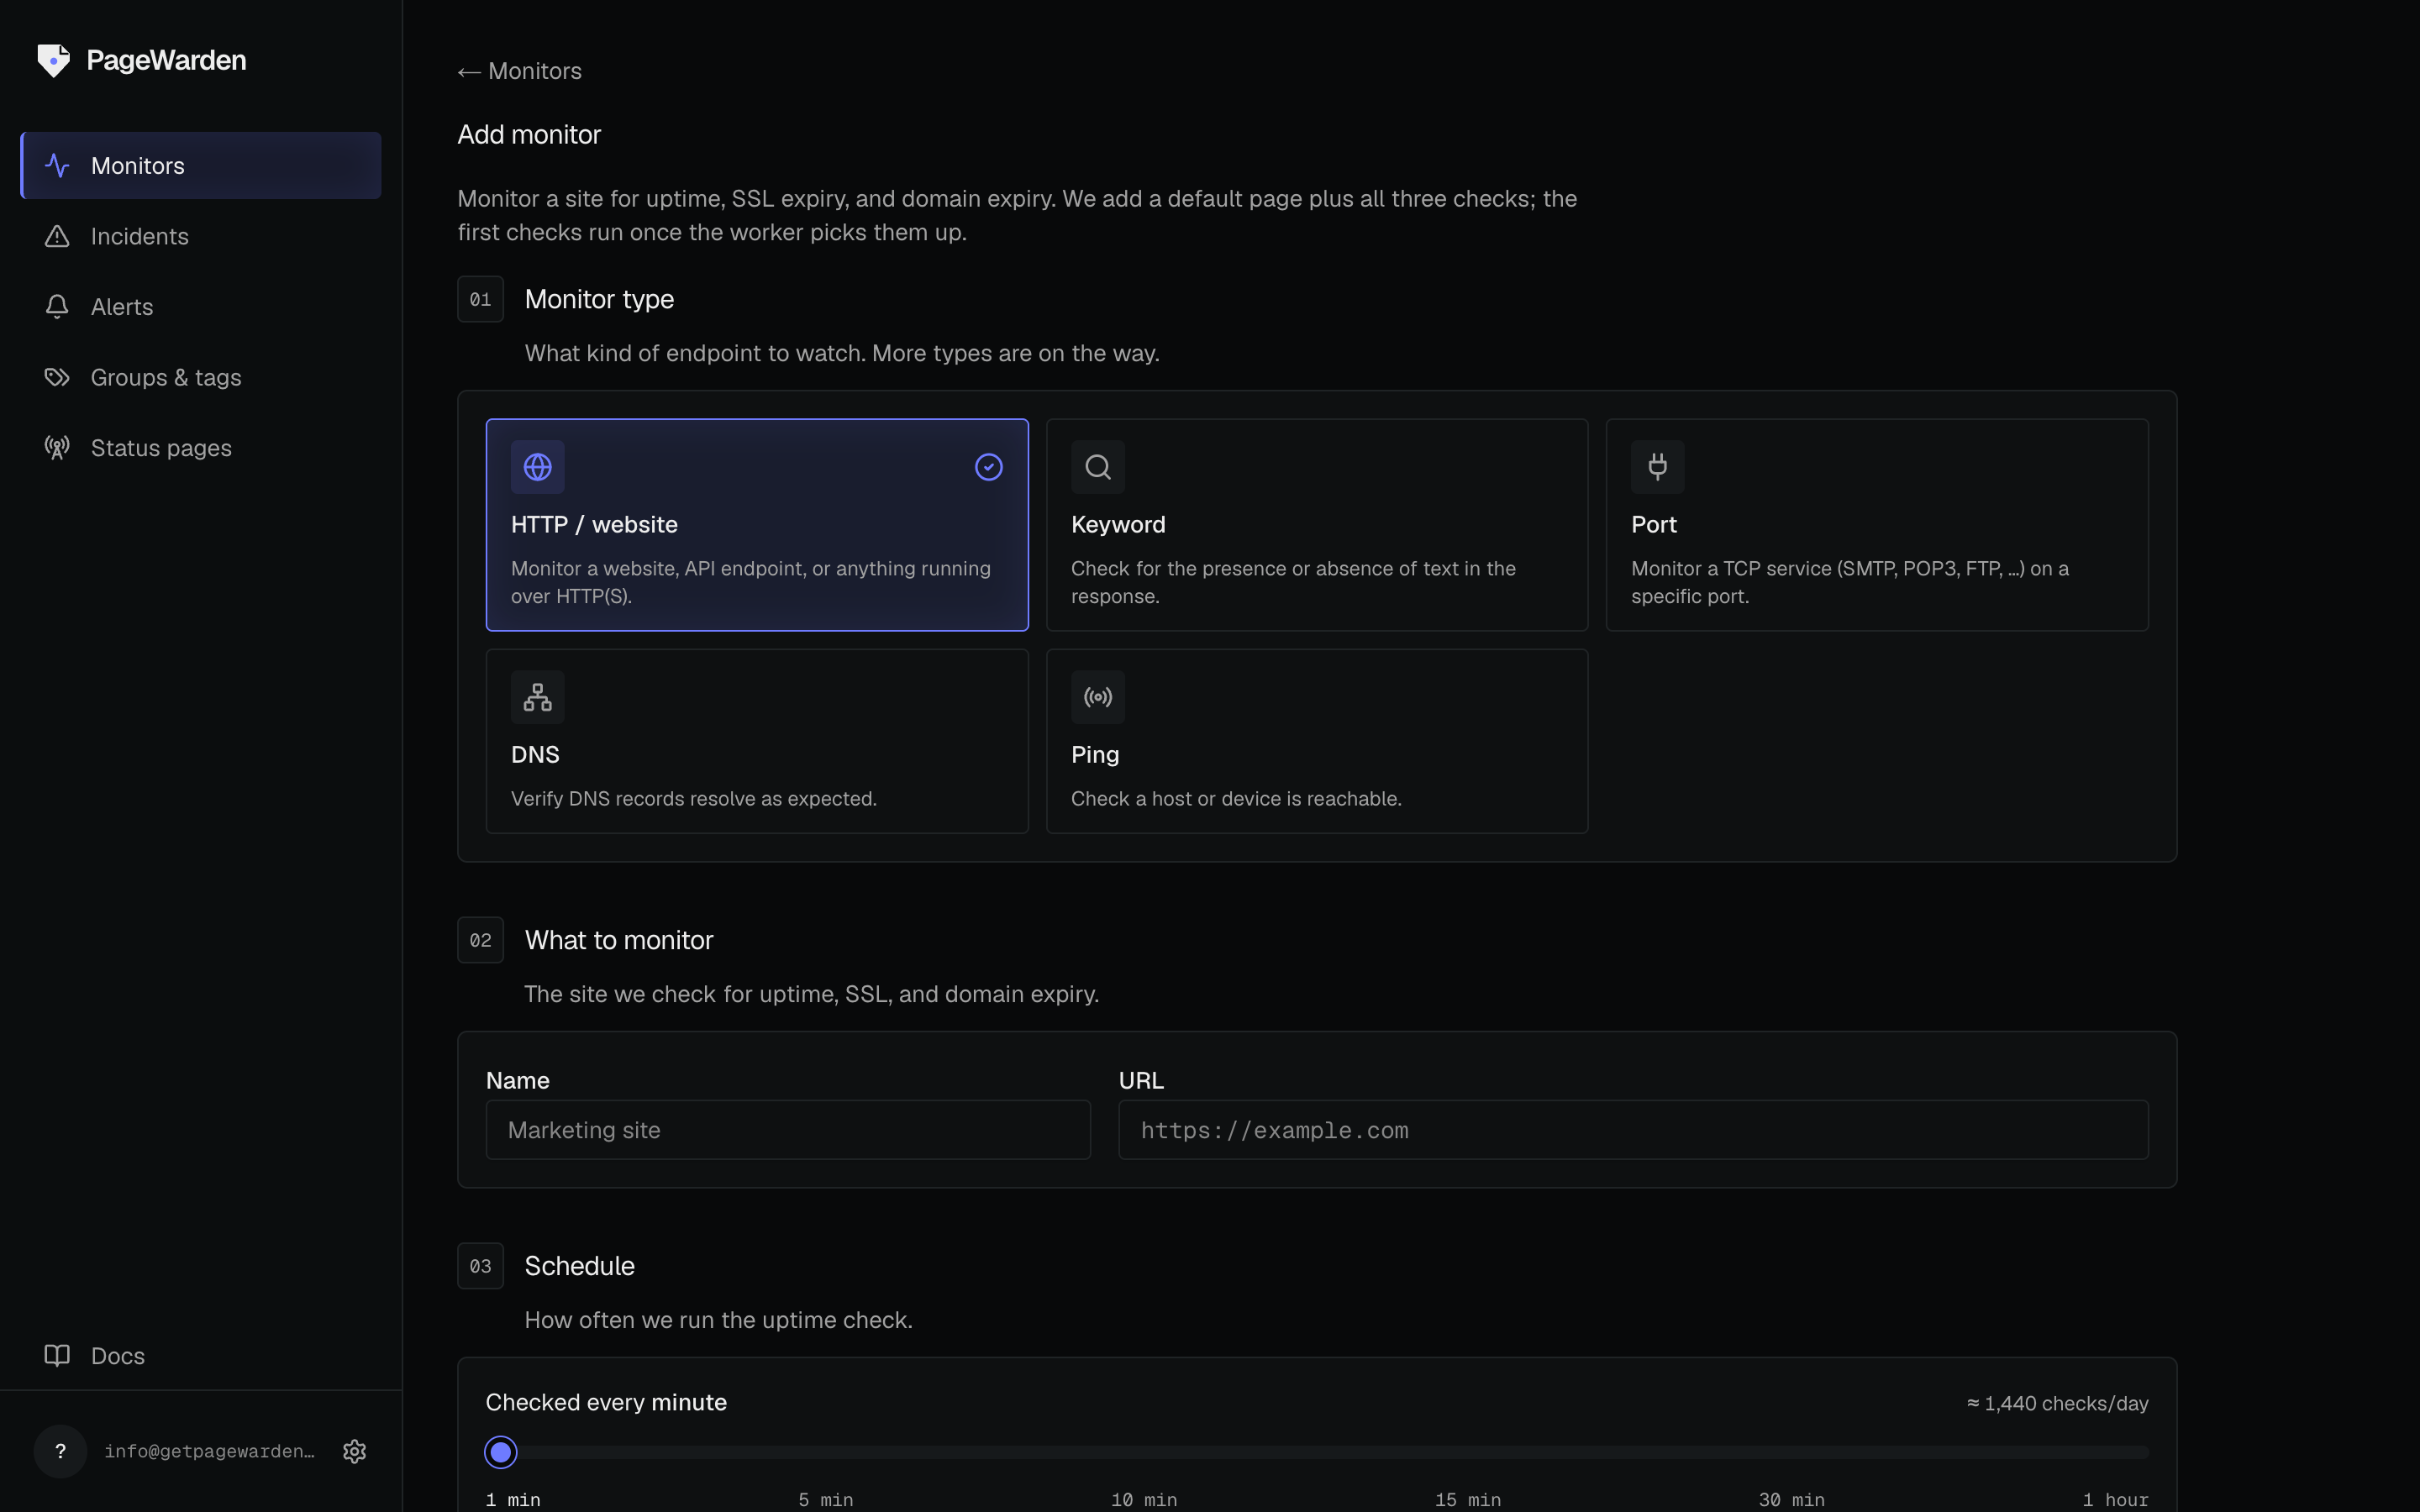The height and width of the screenshot is (1512, 2420).
Task: Go back via the Monitors link
Action: click(x=519, y=71)
